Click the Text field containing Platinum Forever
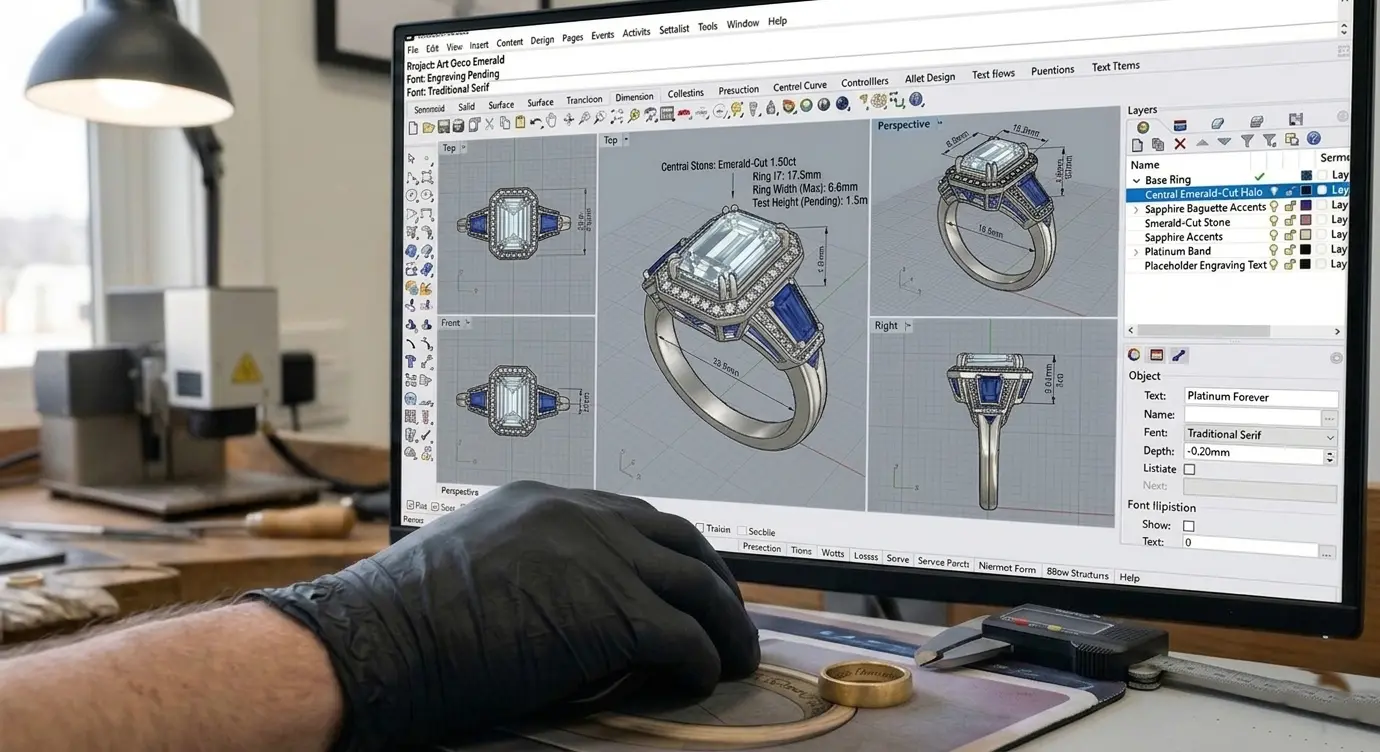 tap(1261, 397)
